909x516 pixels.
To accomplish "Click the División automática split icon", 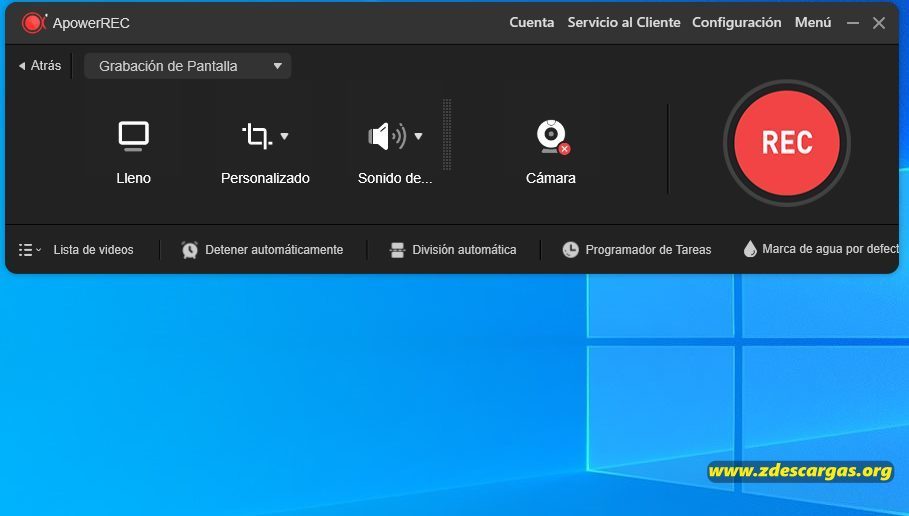I will 398,250.
